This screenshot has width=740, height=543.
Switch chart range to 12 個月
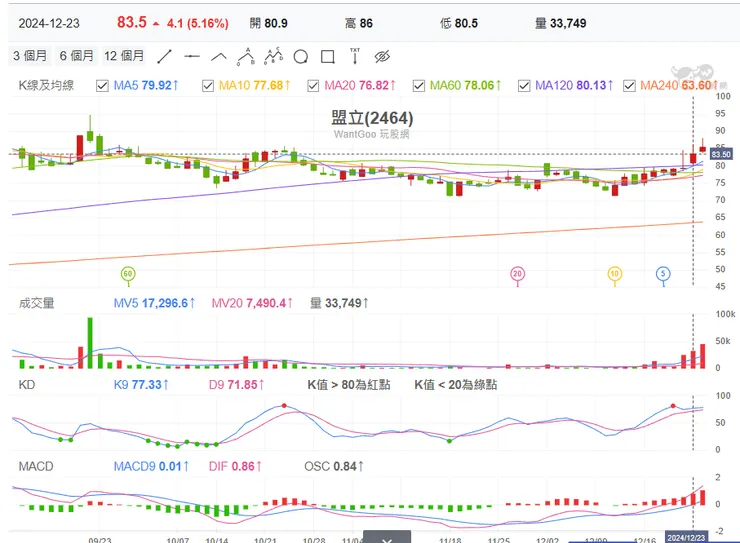click(x=124, y=56)
